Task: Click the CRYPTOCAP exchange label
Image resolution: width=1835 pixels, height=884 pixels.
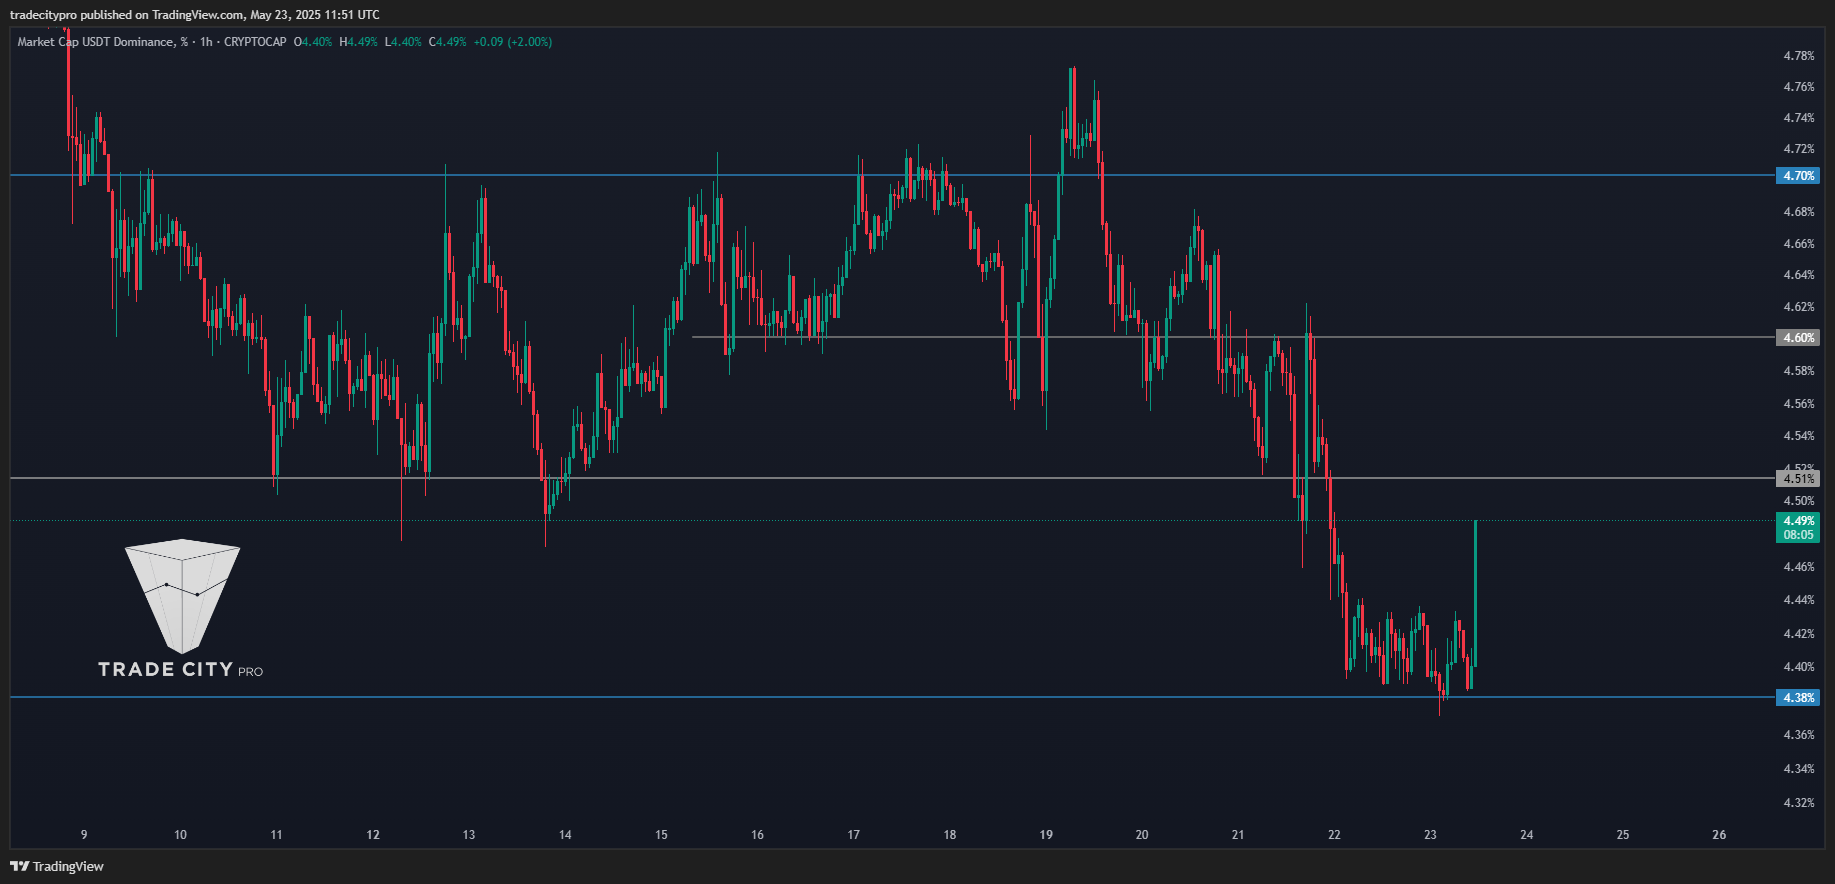Action: tap(255, 42)
